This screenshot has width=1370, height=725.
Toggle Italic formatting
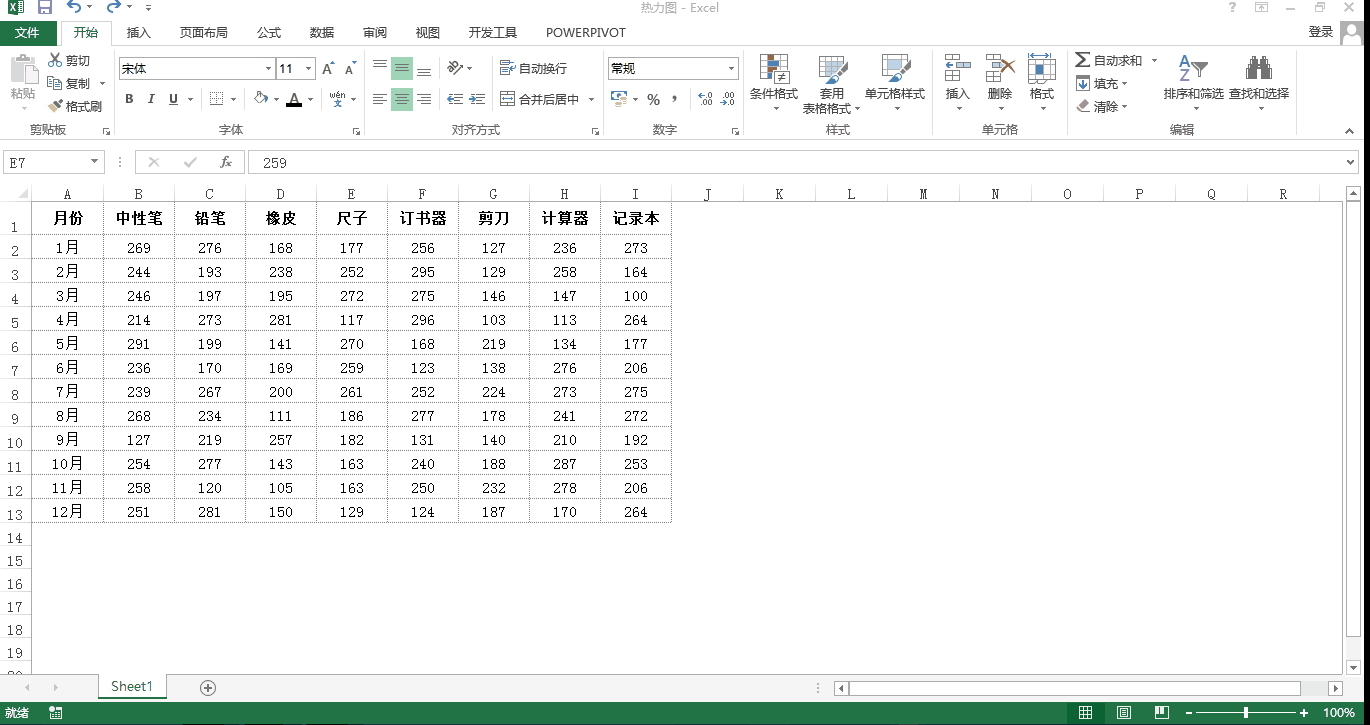tap(151, 99)
